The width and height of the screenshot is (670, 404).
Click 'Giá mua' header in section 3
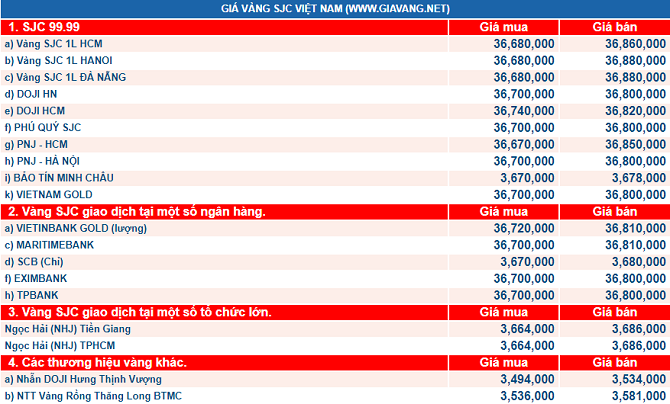(x=503, y=312)
